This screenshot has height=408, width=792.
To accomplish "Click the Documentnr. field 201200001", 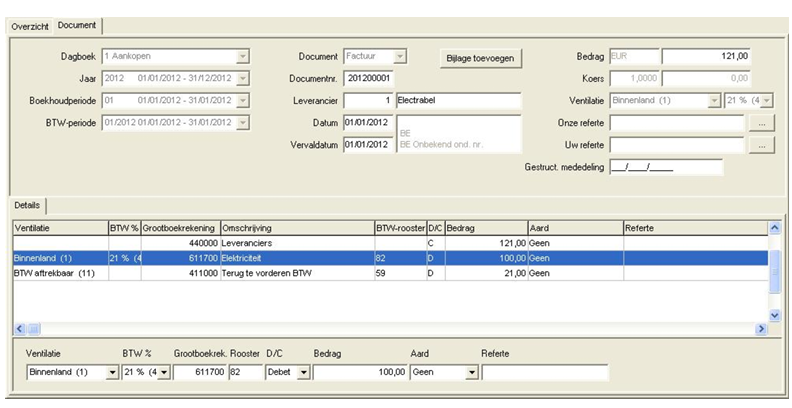I will [x=369, y=78].
